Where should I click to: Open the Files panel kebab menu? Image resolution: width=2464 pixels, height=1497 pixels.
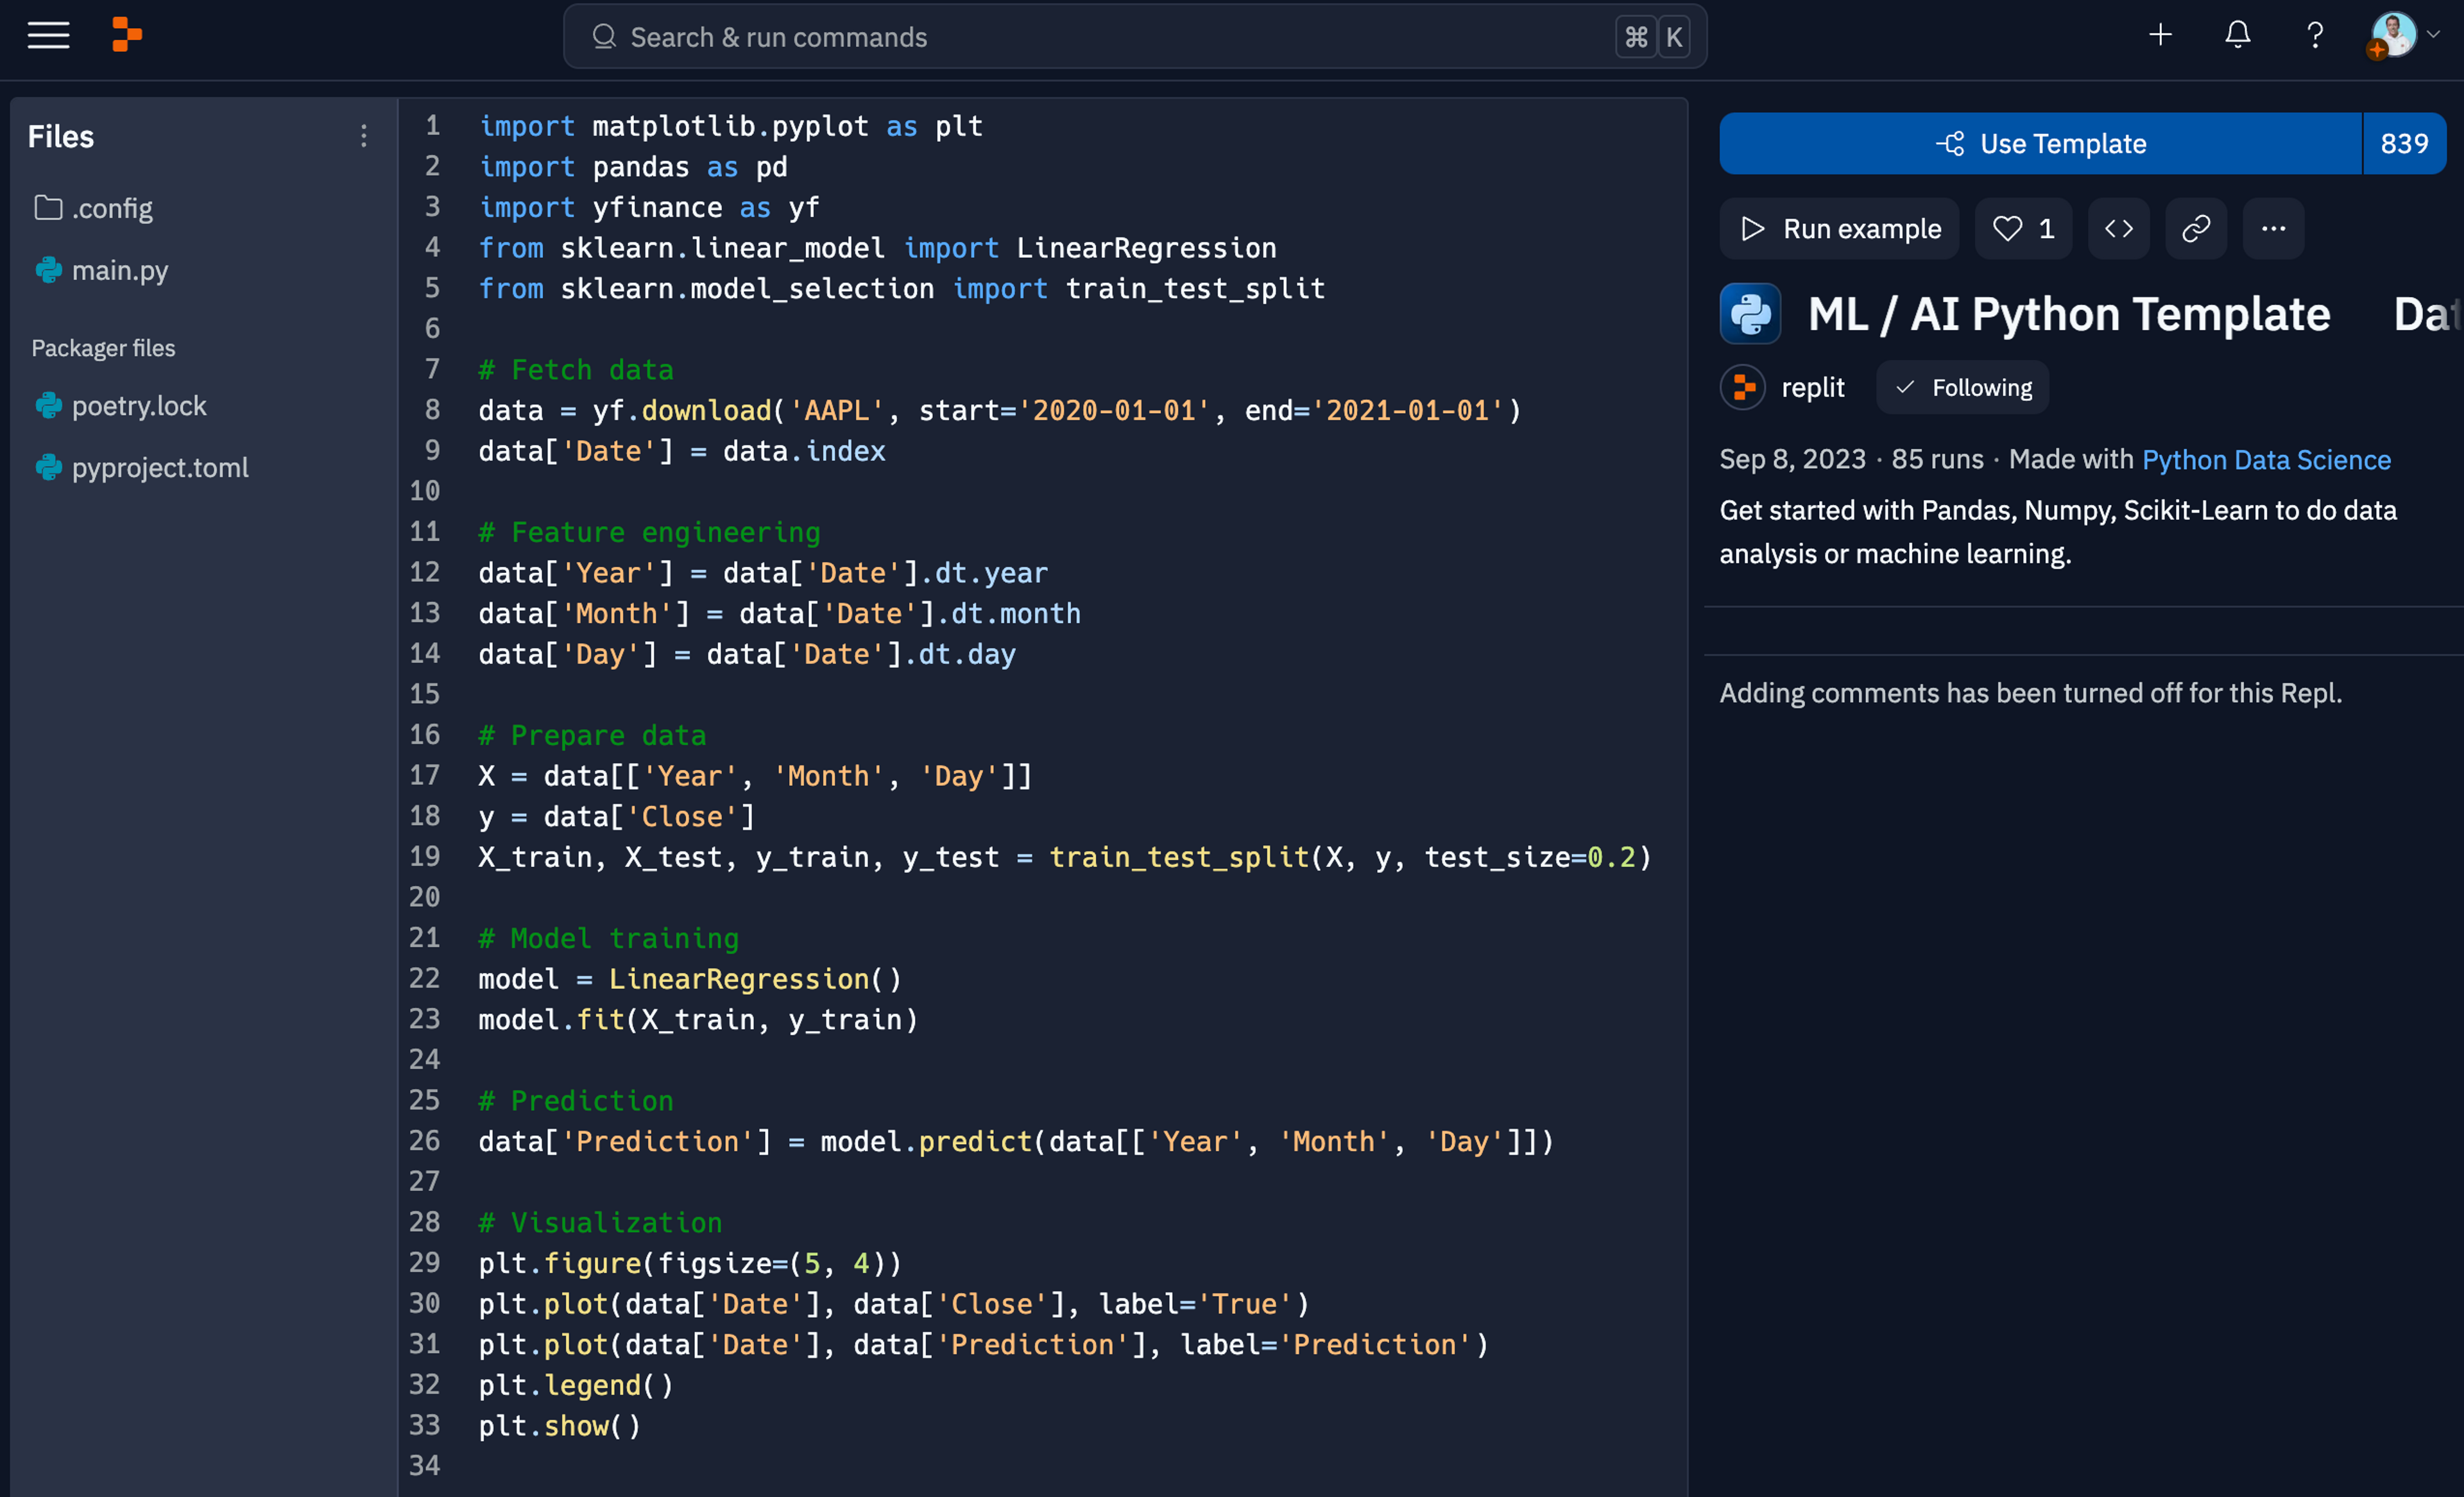364,136
